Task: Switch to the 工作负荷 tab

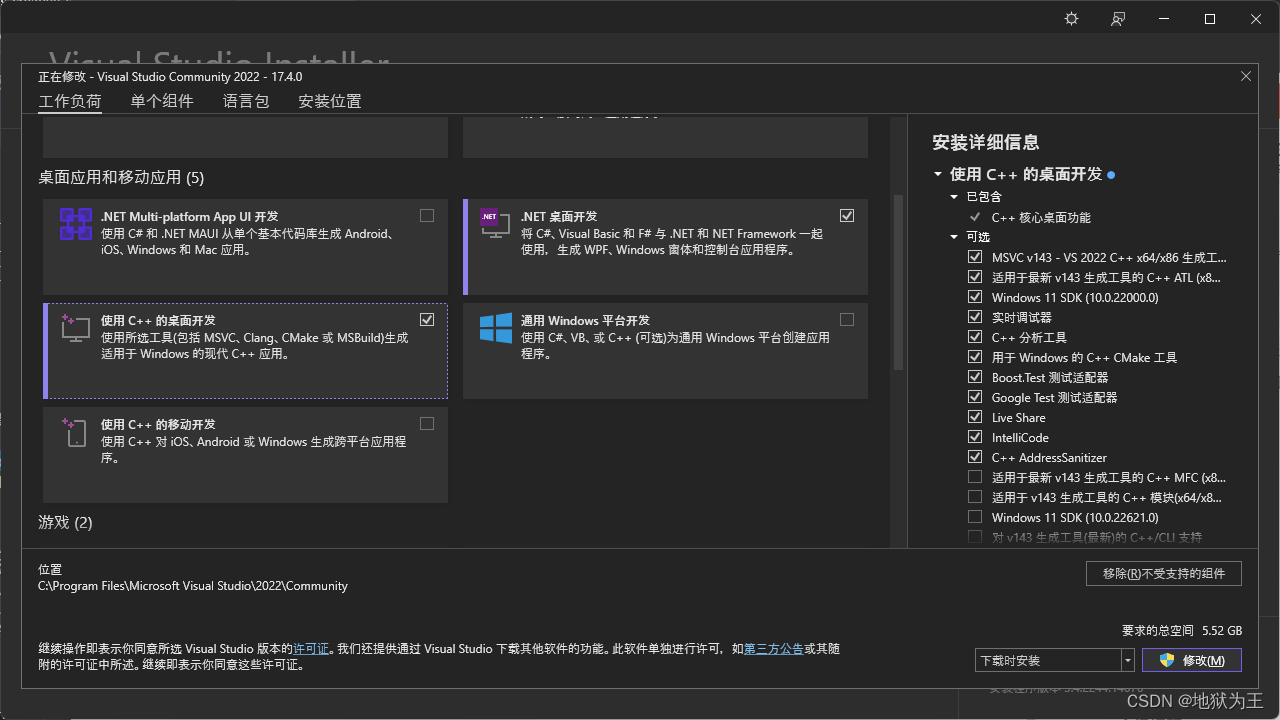Action: coord(70,101)
